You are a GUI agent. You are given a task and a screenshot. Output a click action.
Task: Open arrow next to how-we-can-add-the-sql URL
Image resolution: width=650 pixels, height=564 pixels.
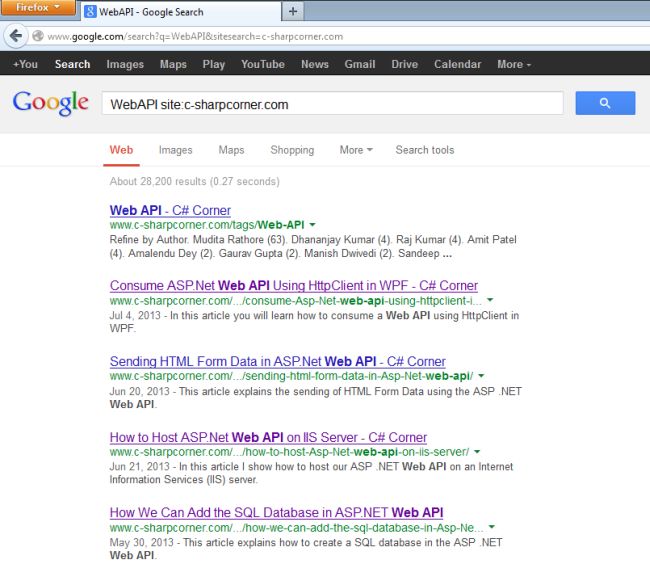[492, 527]
